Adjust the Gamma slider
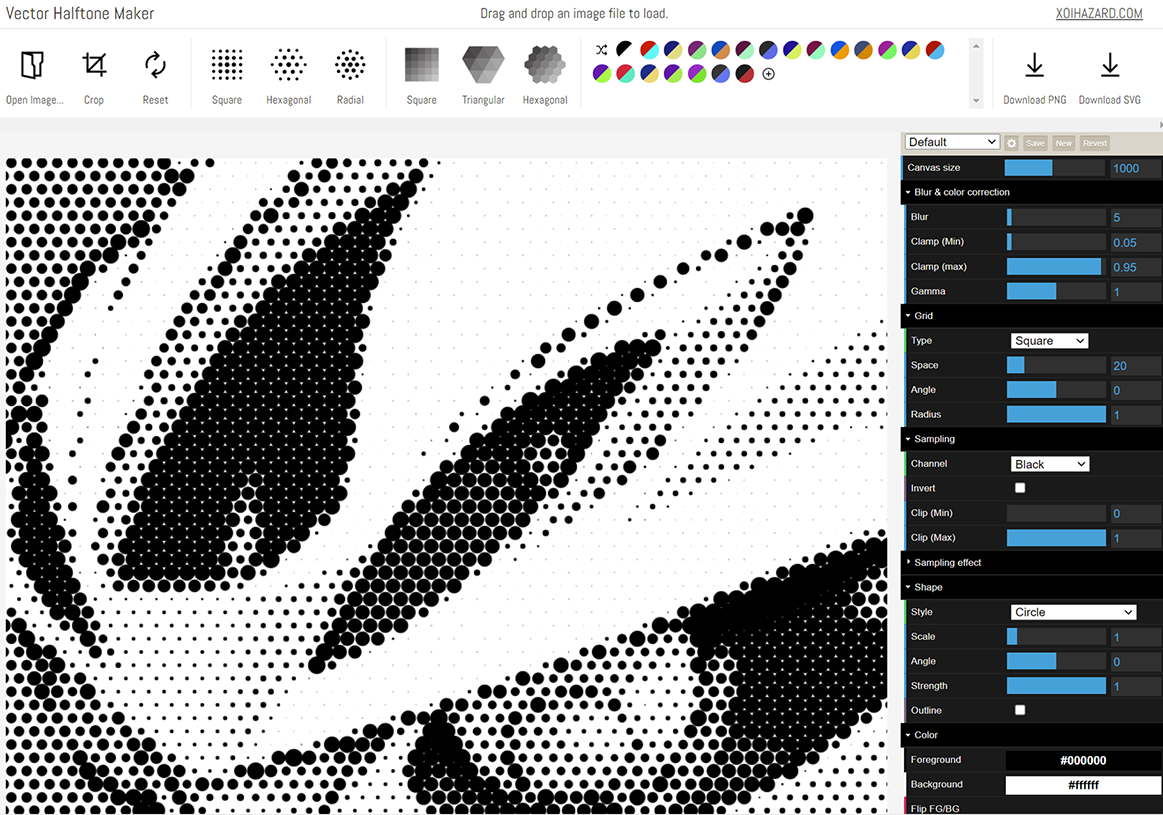1163x815 pixels. pos(1056,291)
